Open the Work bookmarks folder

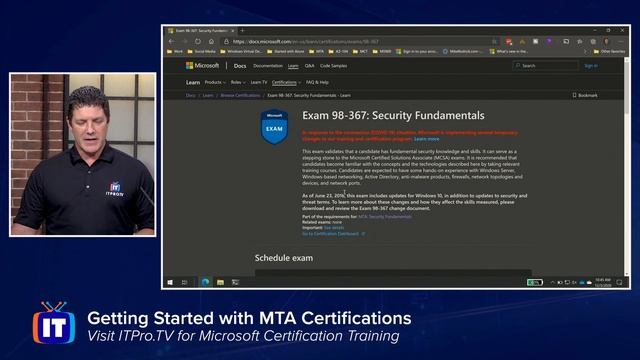(x=175, y=51)
